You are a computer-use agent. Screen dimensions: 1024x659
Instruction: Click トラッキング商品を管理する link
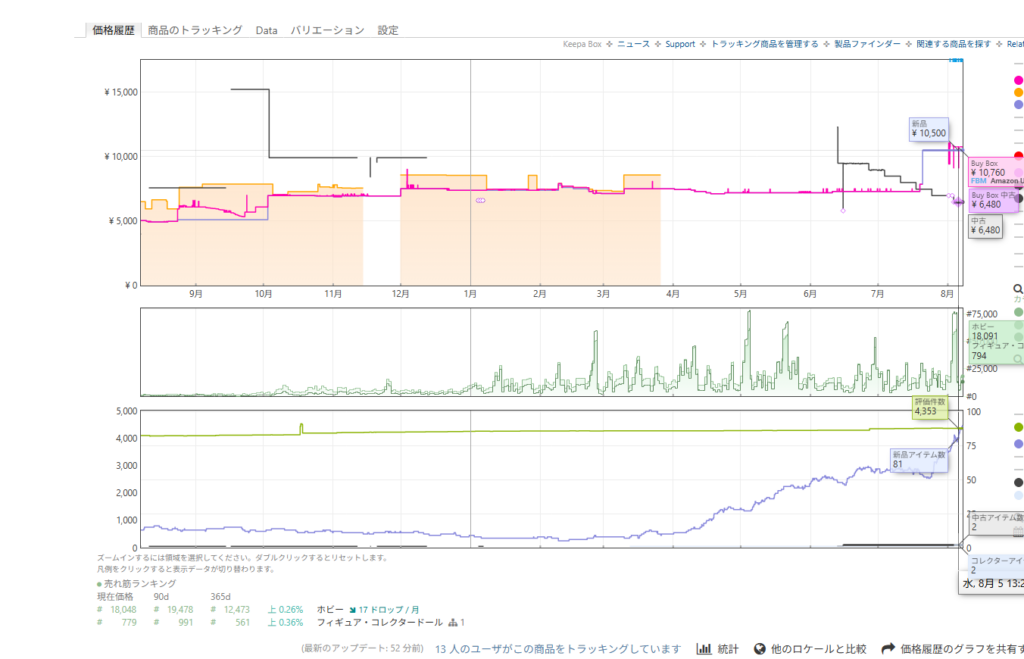pyautogui.click(x=764, y=44)
